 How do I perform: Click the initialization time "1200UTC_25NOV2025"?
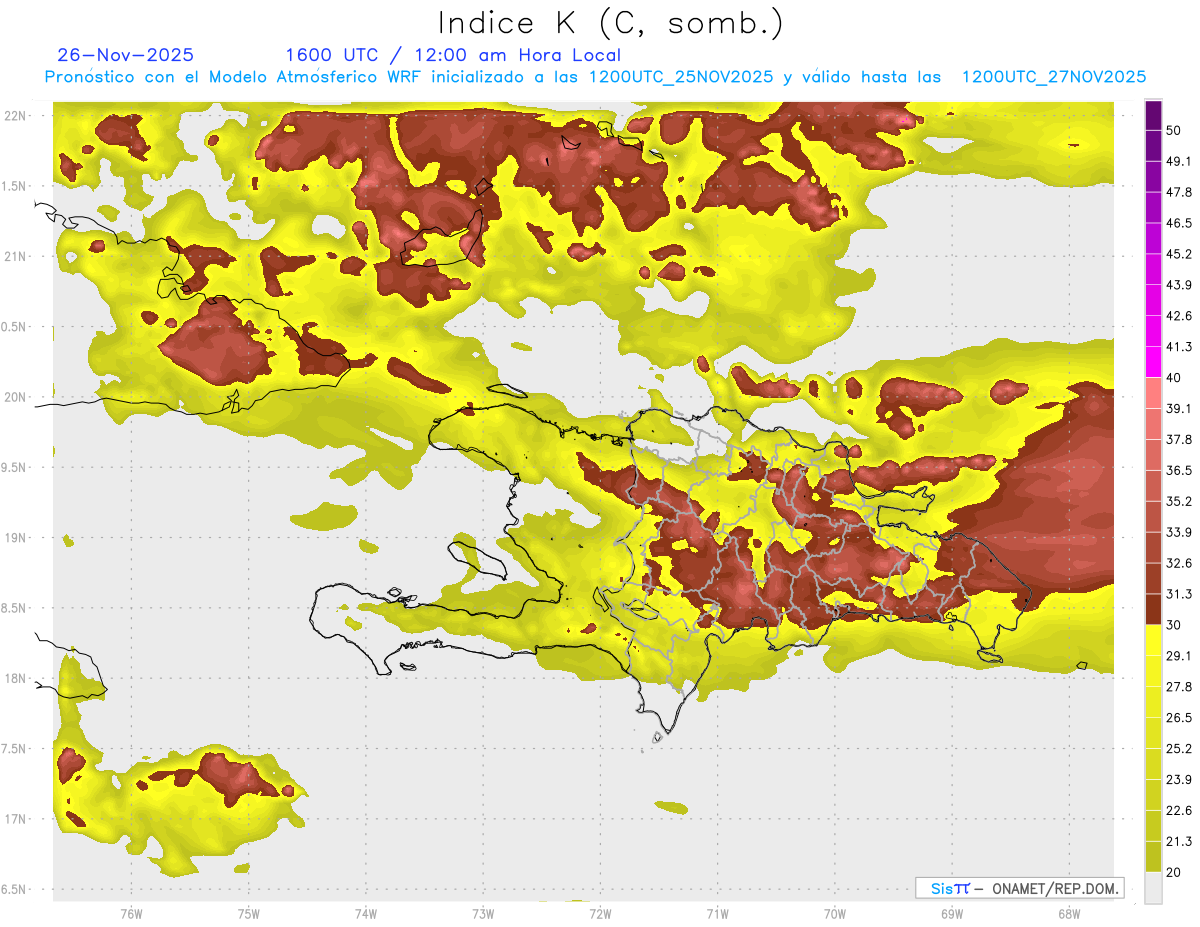(x=680, y=77)
